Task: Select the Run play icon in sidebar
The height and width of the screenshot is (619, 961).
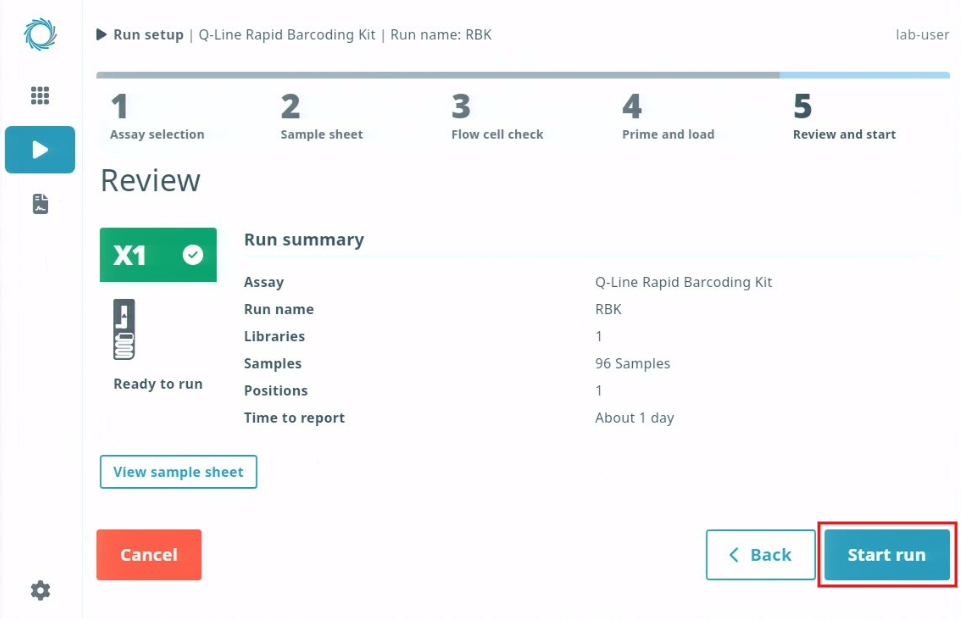Action: [40, 150]
